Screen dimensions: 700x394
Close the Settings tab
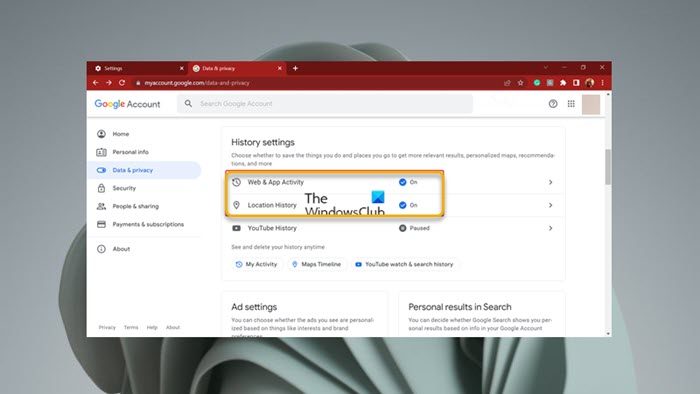point(181,68)
